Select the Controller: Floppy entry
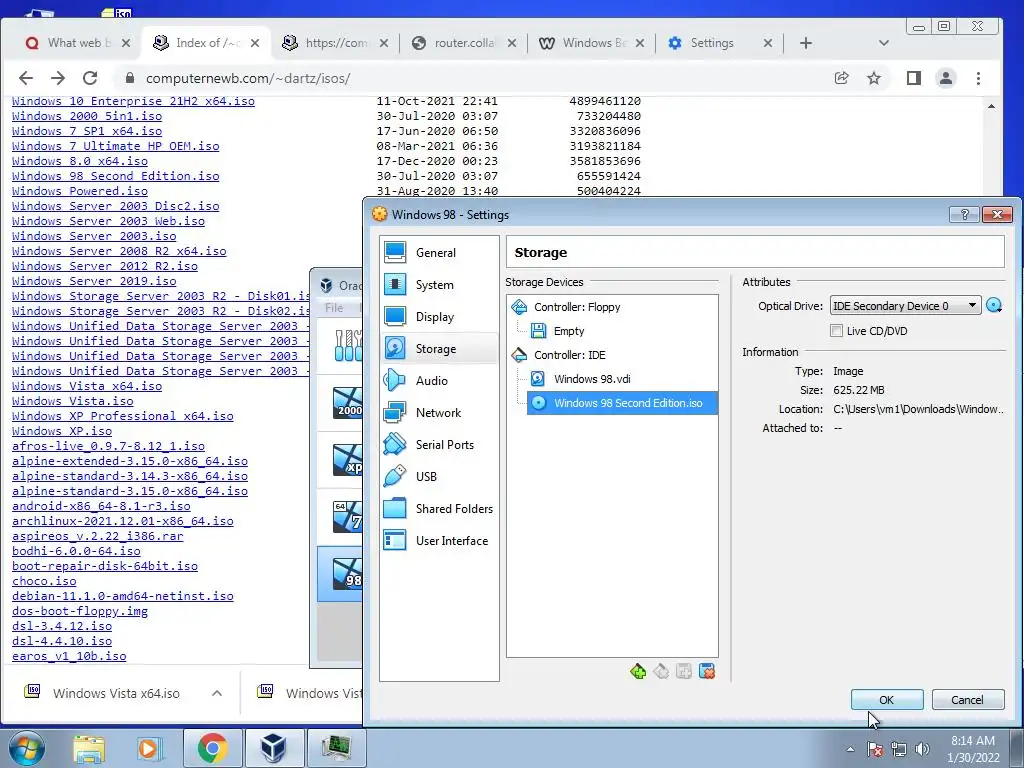The height and width of the screenshot is (768, 1024). 577,307
